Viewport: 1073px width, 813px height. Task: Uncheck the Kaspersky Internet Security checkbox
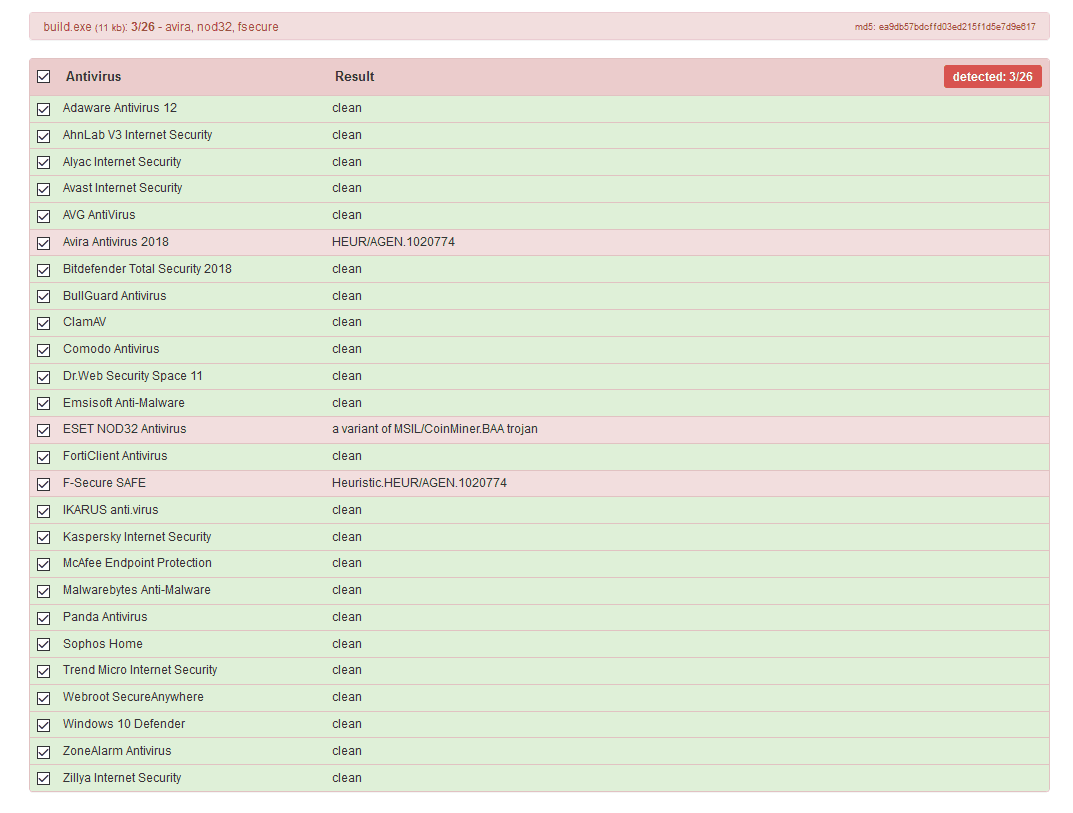click(x=44, y=538)
